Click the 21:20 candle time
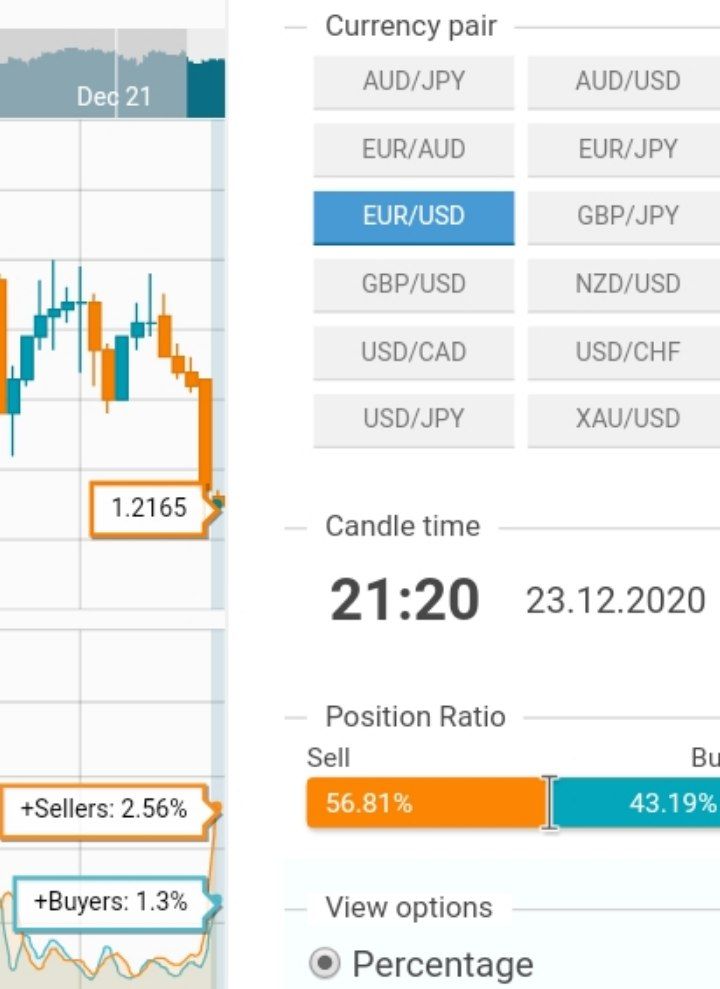The width and height of the screenshot is (720, 989). tap(405, 600)
